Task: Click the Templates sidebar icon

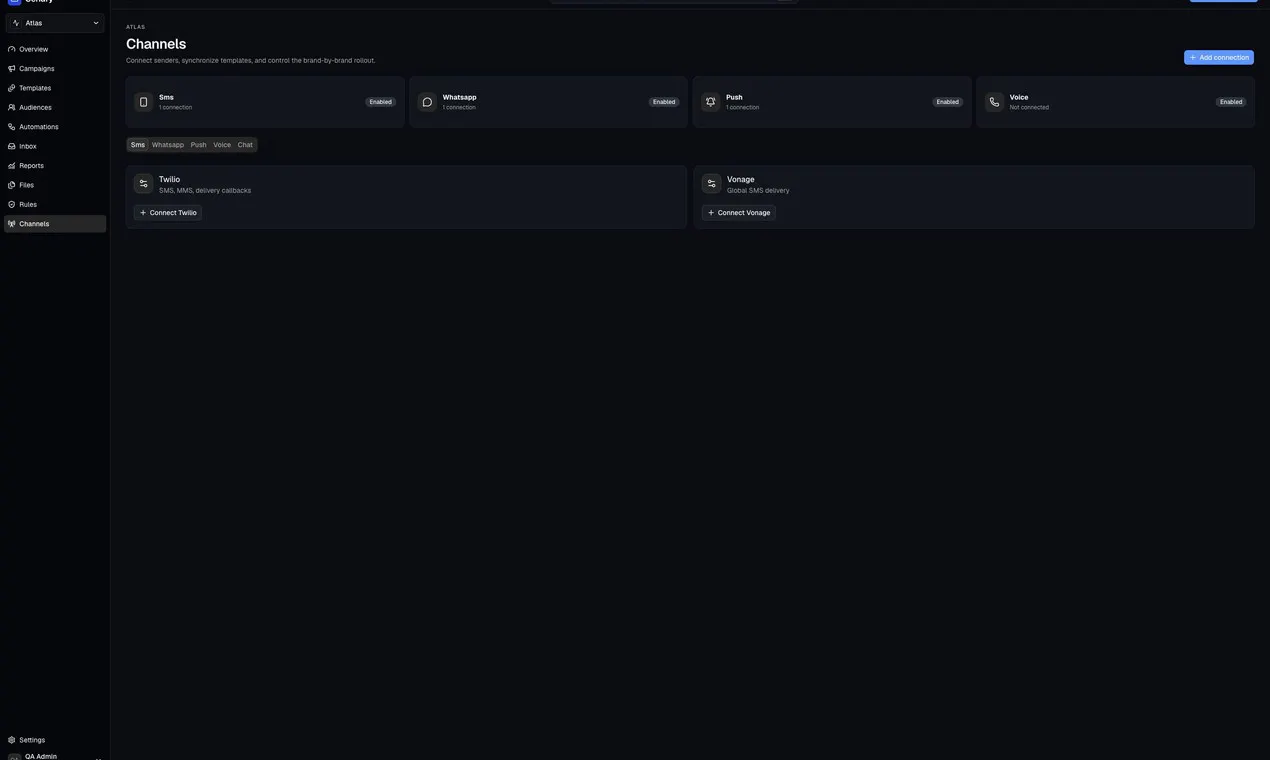Action: pyautogui.click(x=12, y=88)
